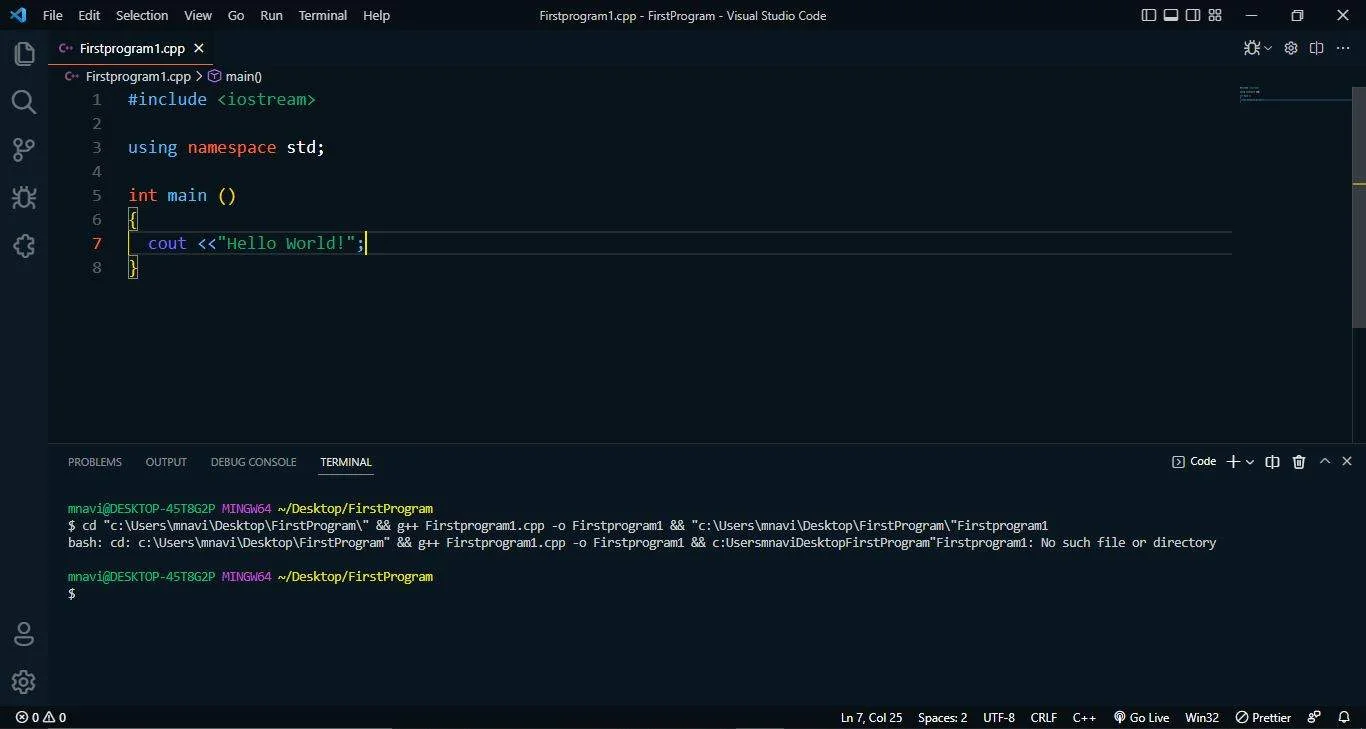This screenshot has height=729, width=1366.
Task: Click Ln 7, Col 25 to go to line
Action: click(871, 717)
